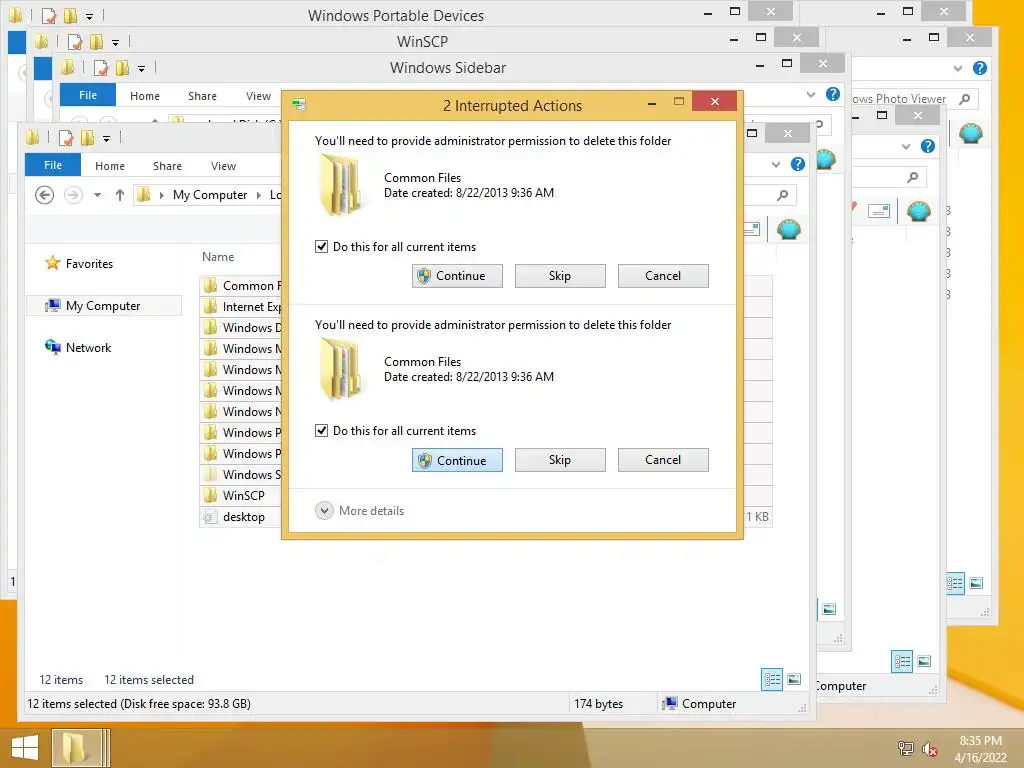Open Help in front Explorer window
Image resolution: width=1024 pixels, height=768 pixels.
coord(797,165)
